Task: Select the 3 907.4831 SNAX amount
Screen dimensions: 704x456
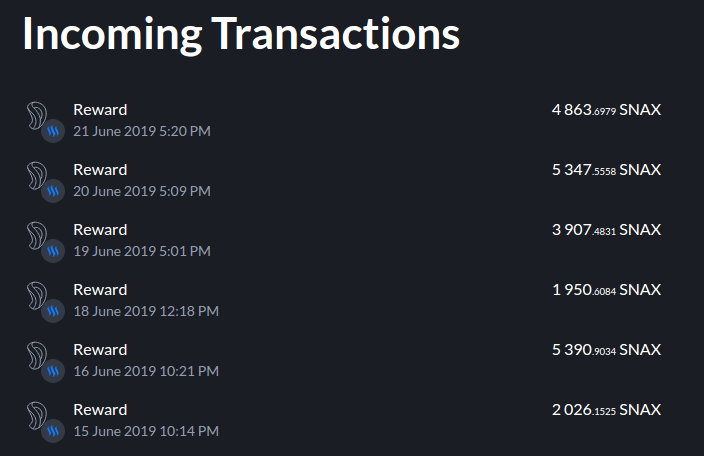Action: tap(606, 230)
